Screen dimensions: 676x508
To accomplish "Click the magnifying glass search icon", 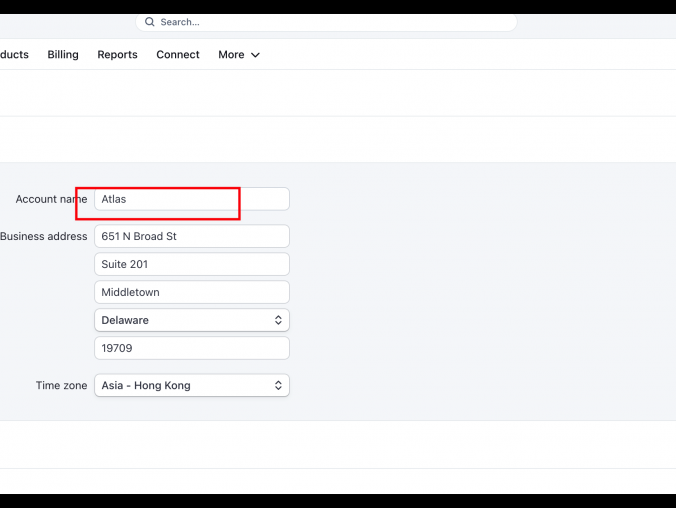I will tap(150, 22).
